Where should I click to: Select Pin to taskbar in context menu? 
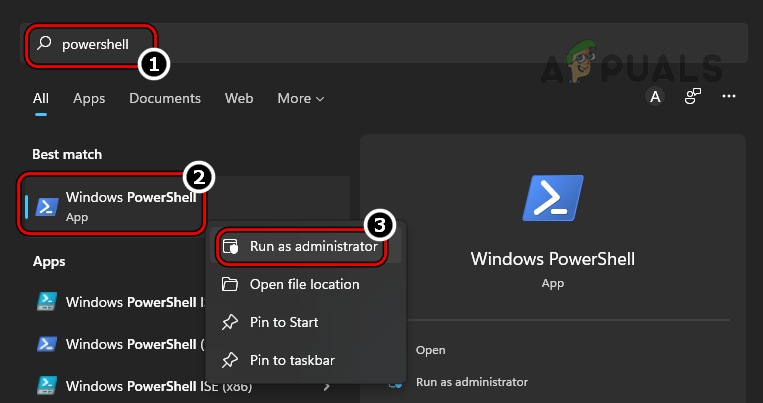(x=292, y=360)
